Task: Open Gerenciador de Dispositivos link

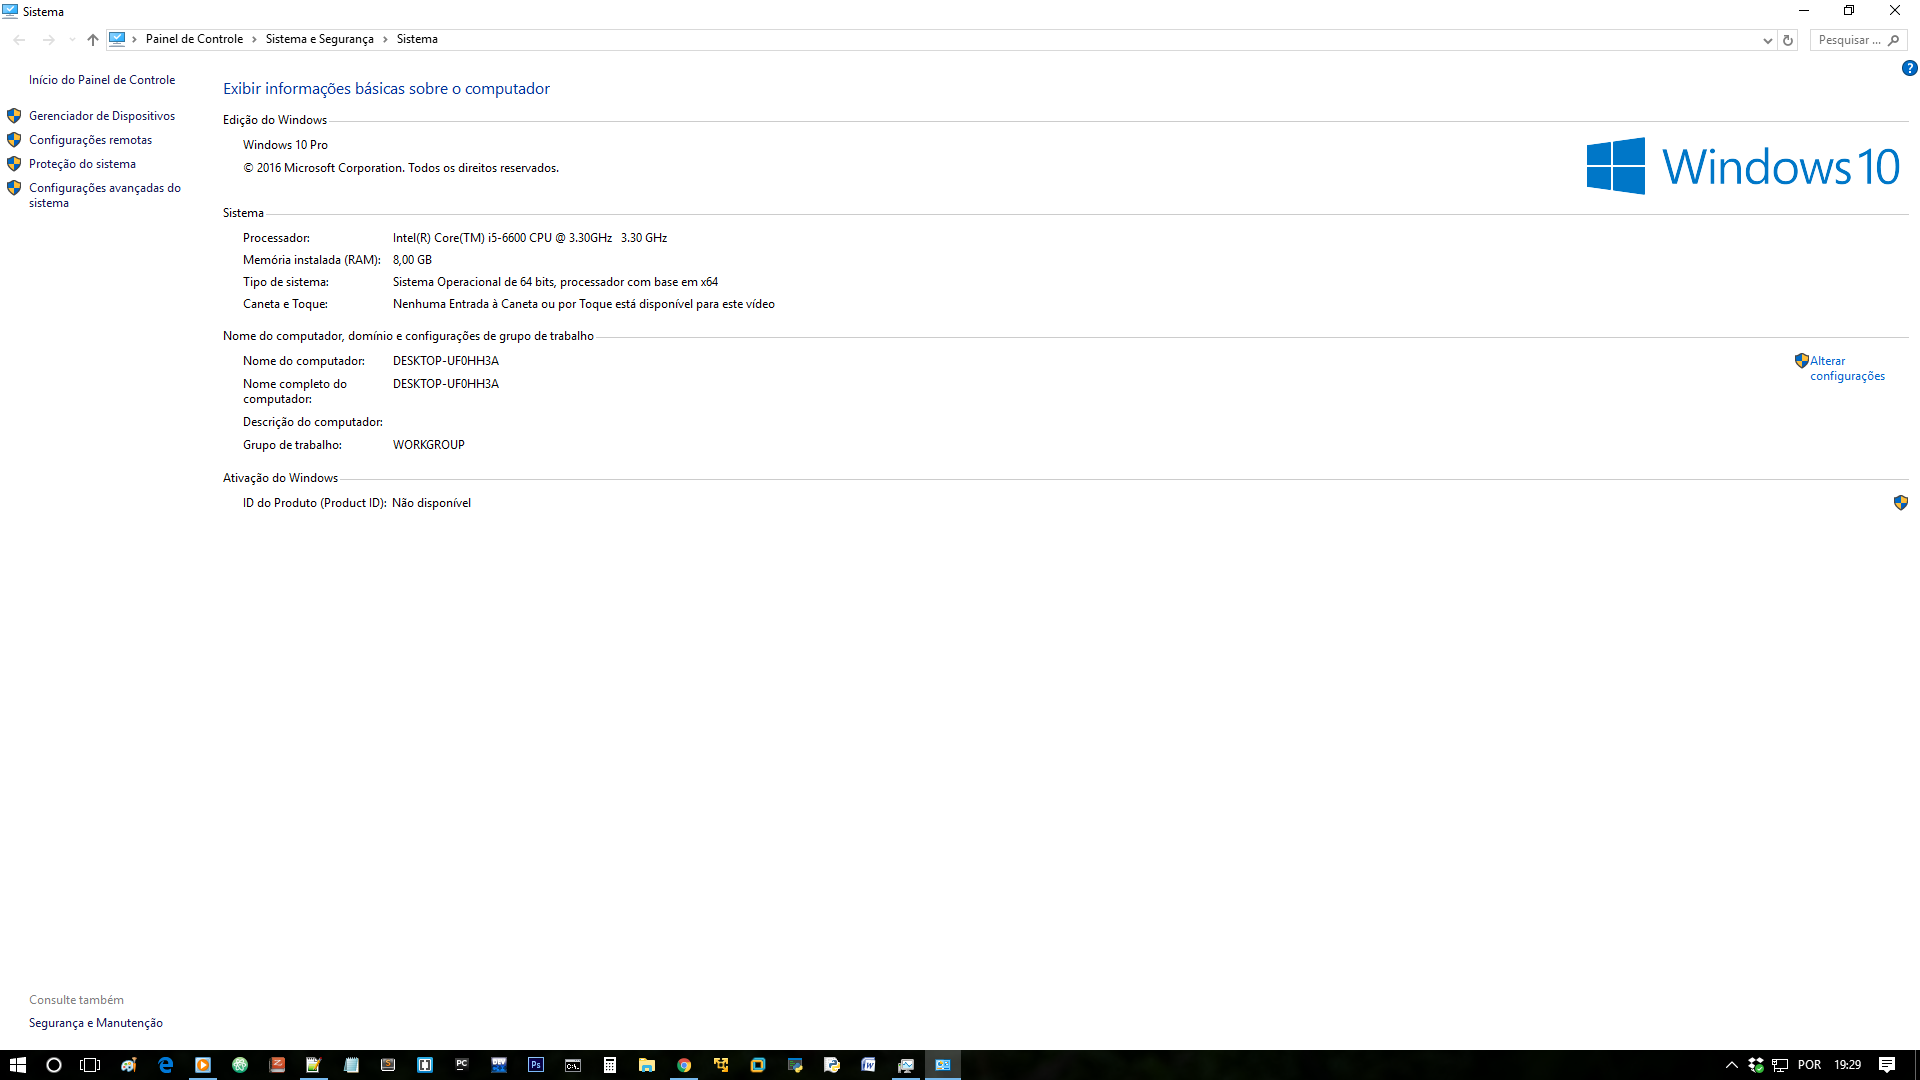Action: pyautogui.click(x=102, y=116)
